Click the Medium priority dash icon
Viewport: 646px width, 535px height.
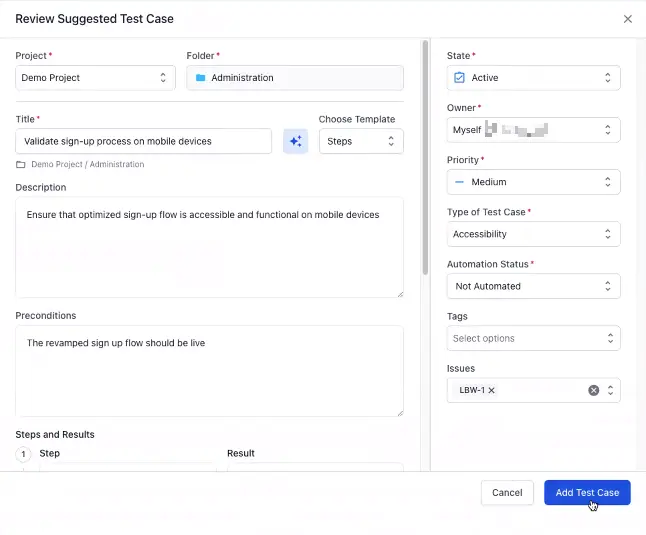coord(459,182)
